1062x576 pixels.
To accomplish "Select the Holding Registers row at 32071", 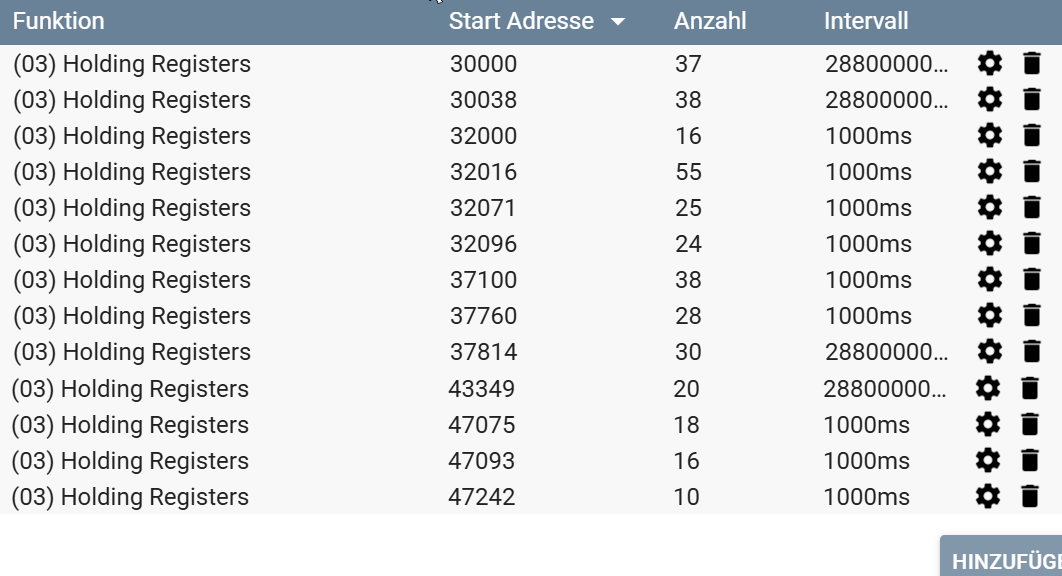I will click(x=132, y=208).
